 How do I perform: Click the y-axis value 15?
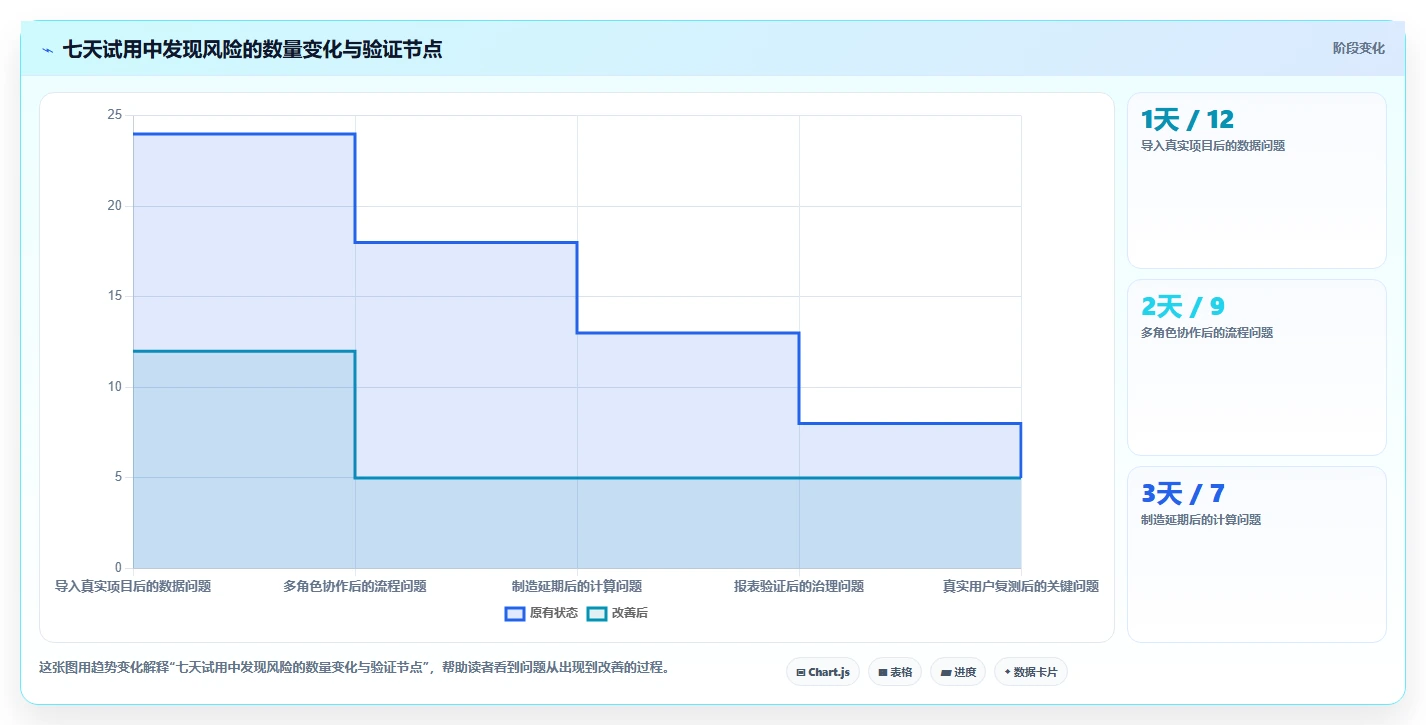click(x=114, y=296)
